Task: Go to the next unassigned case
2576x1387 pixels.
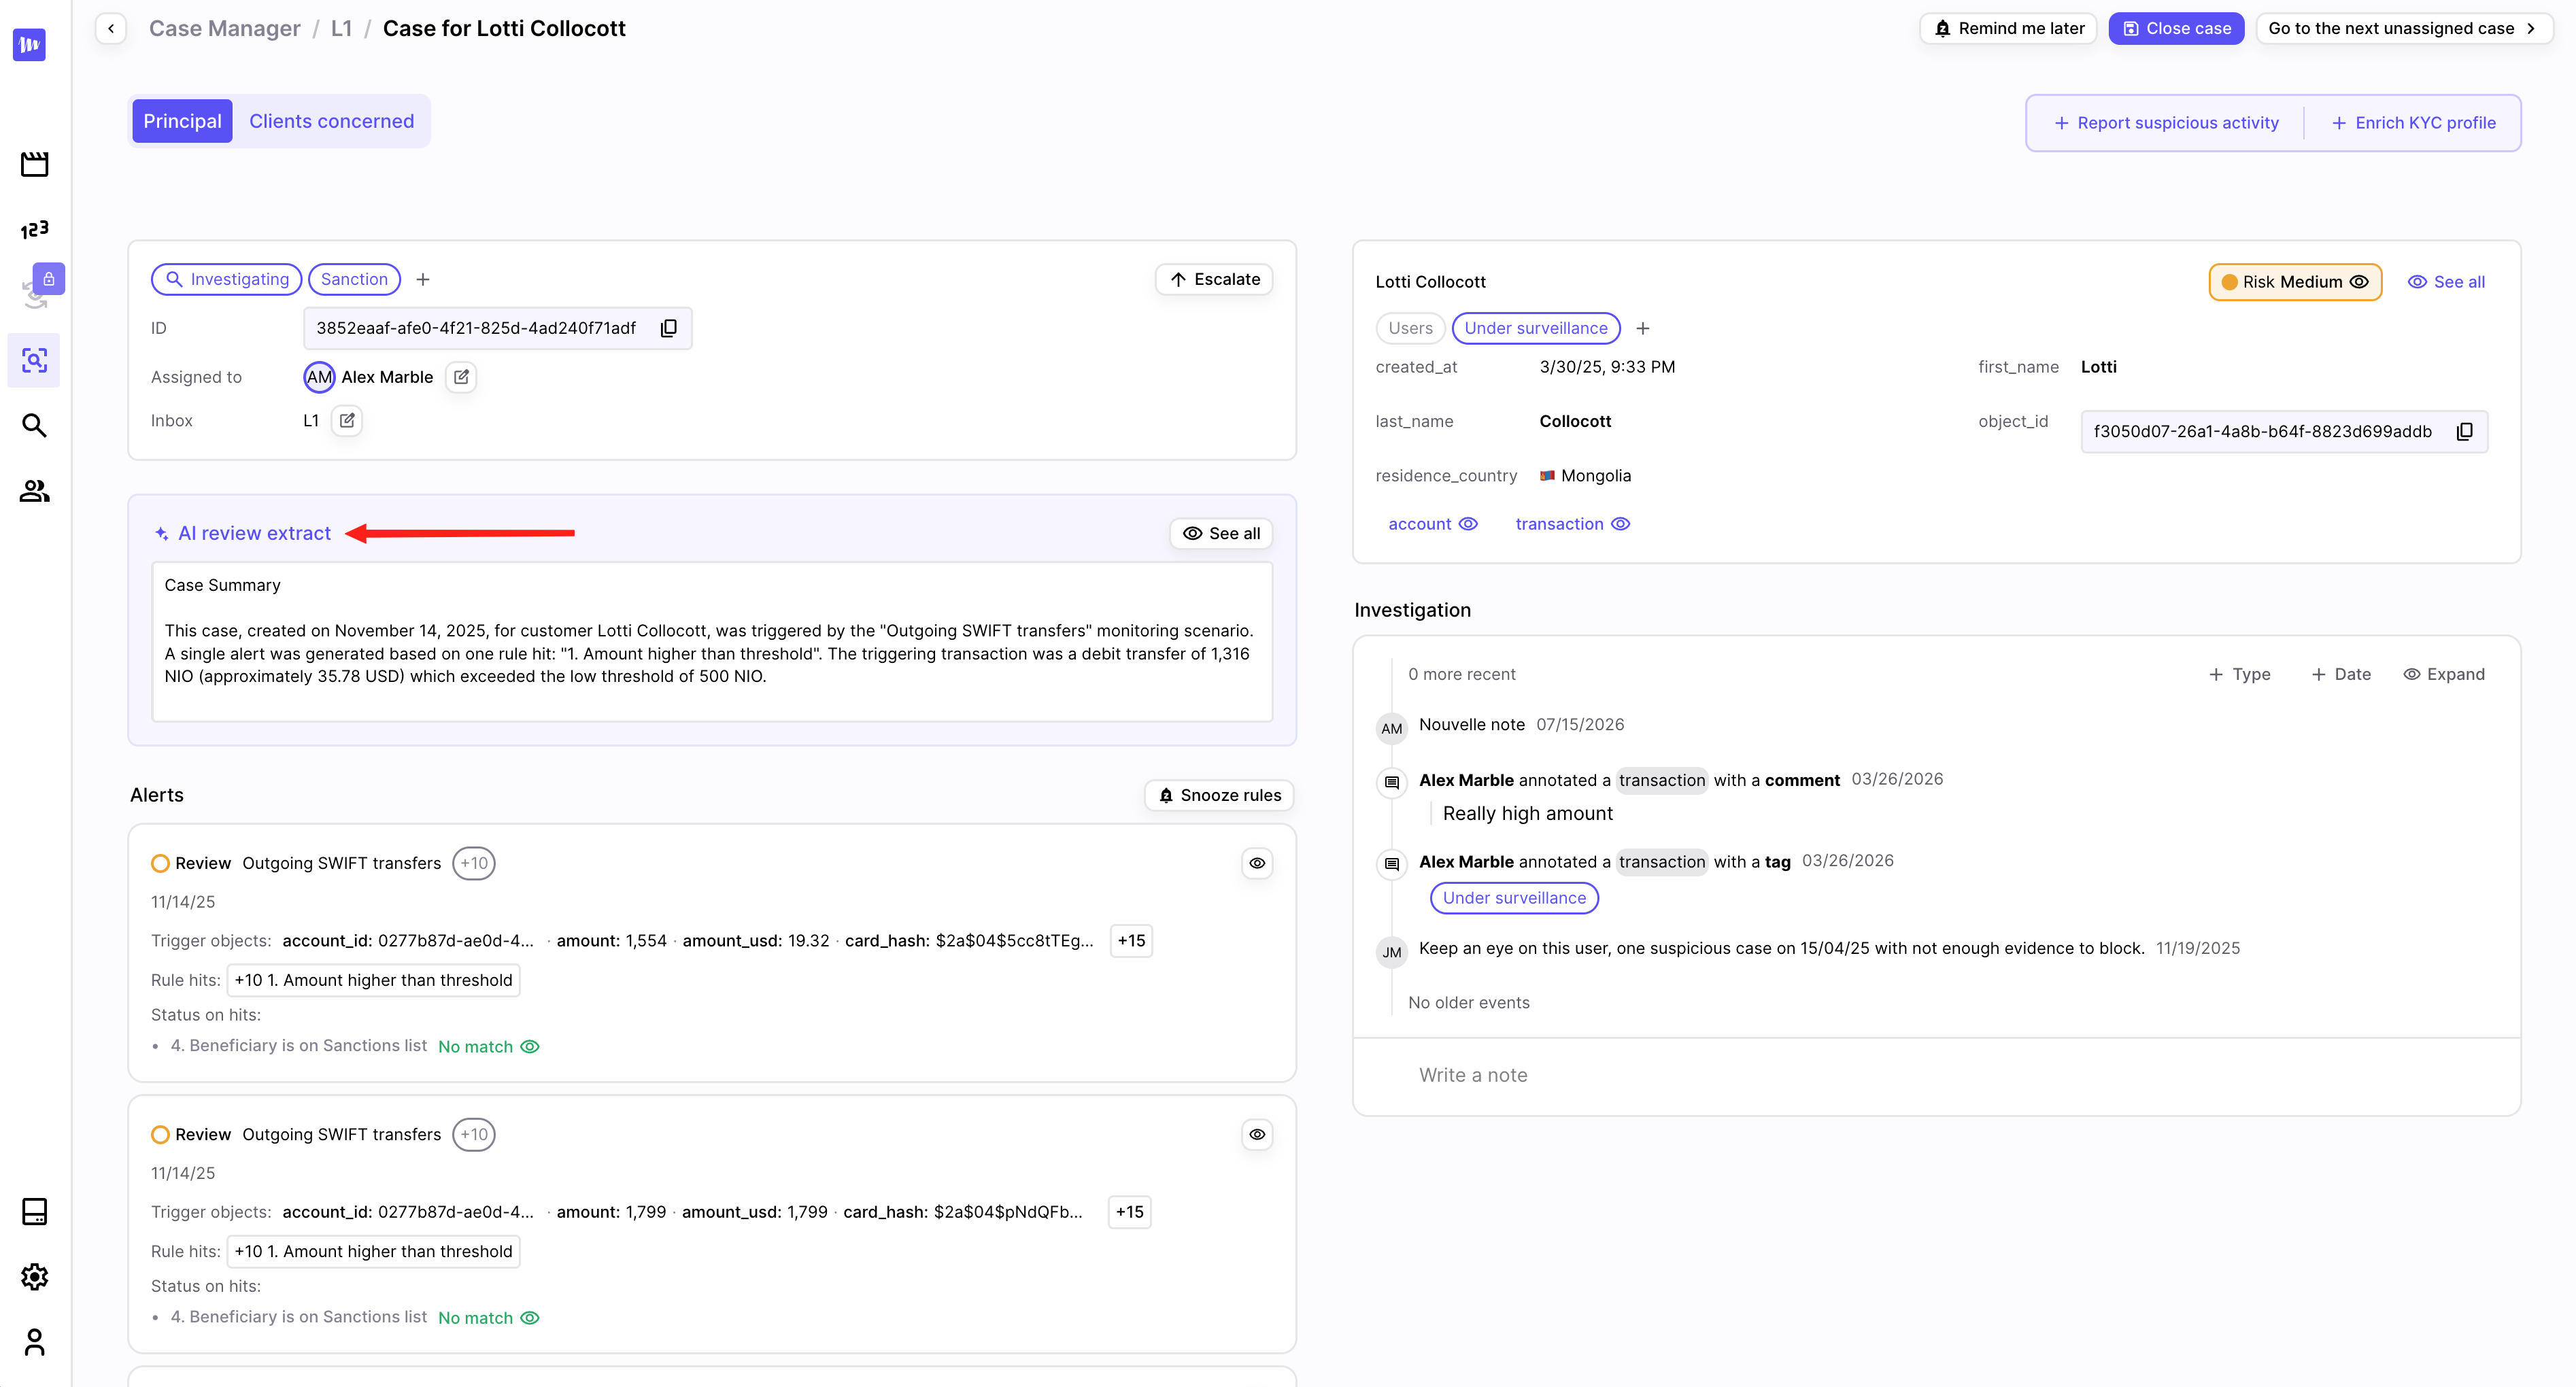Action: (x=2404, y=28)
